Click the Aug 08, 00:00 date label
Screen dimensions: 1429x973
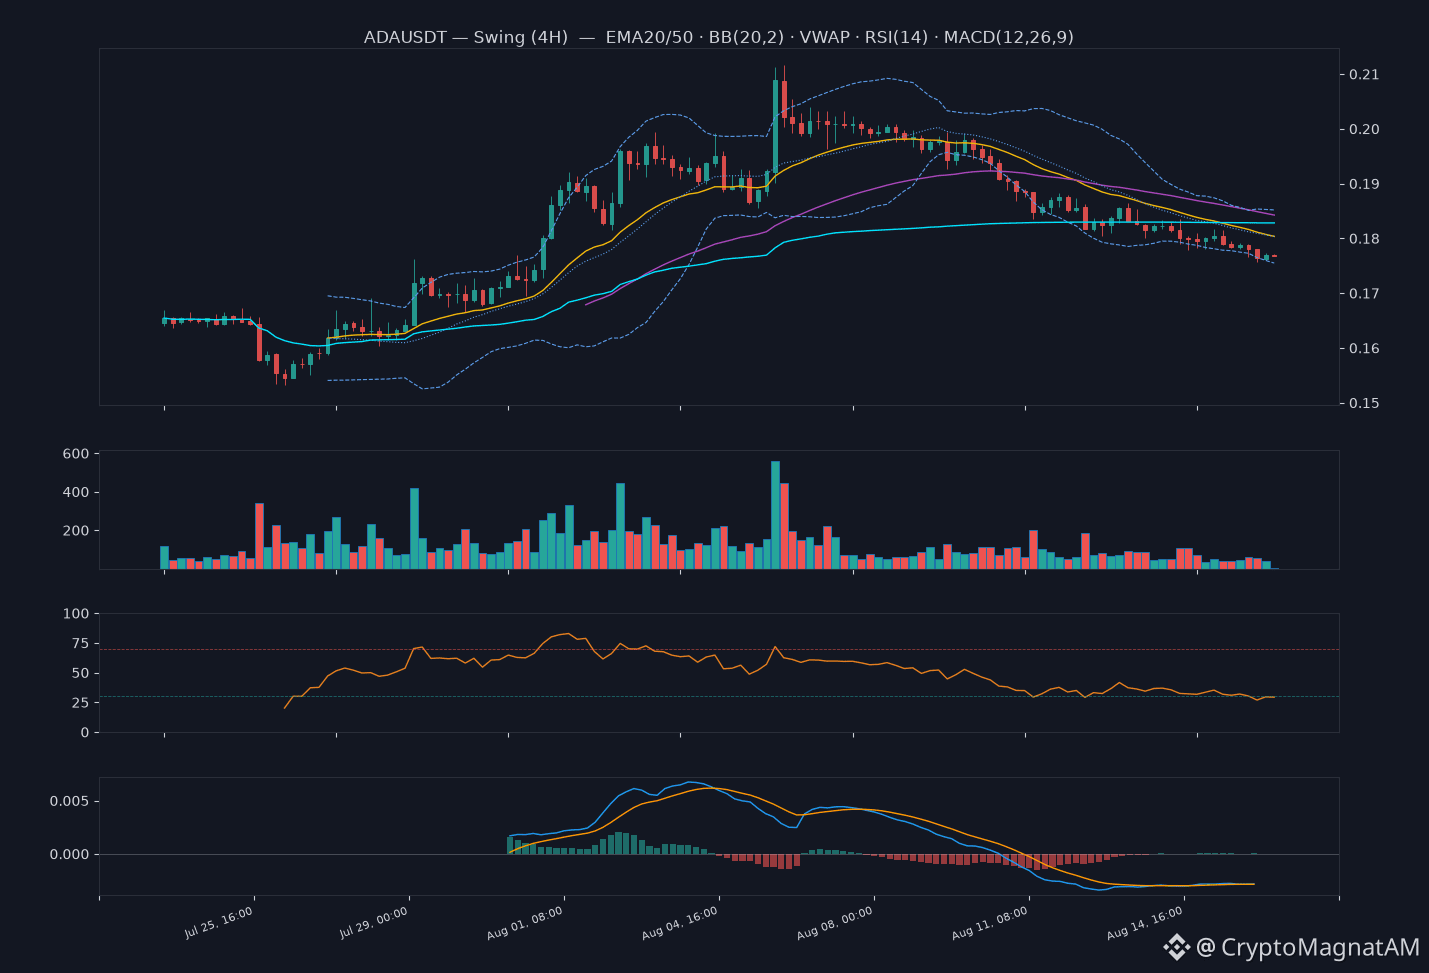tap(837, 923)
